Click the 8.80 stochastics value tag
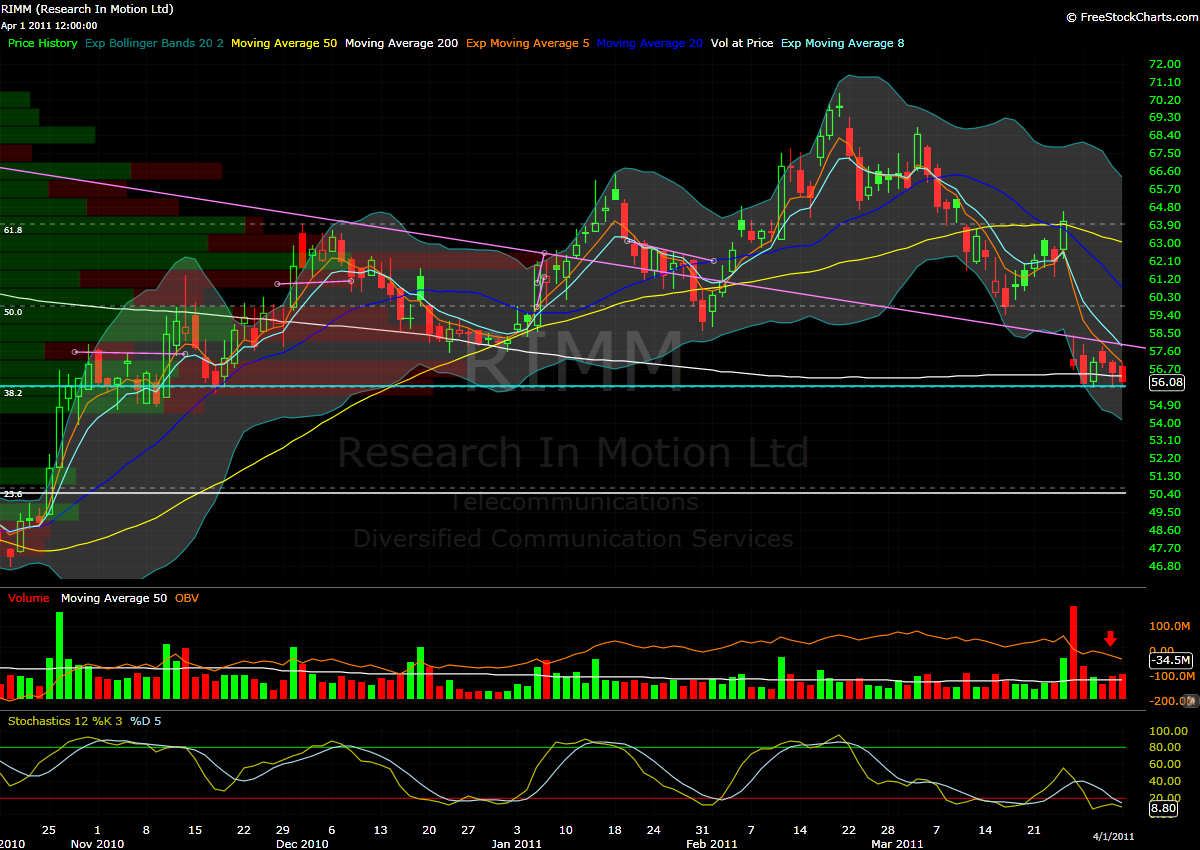 (x=1164, y=807)
